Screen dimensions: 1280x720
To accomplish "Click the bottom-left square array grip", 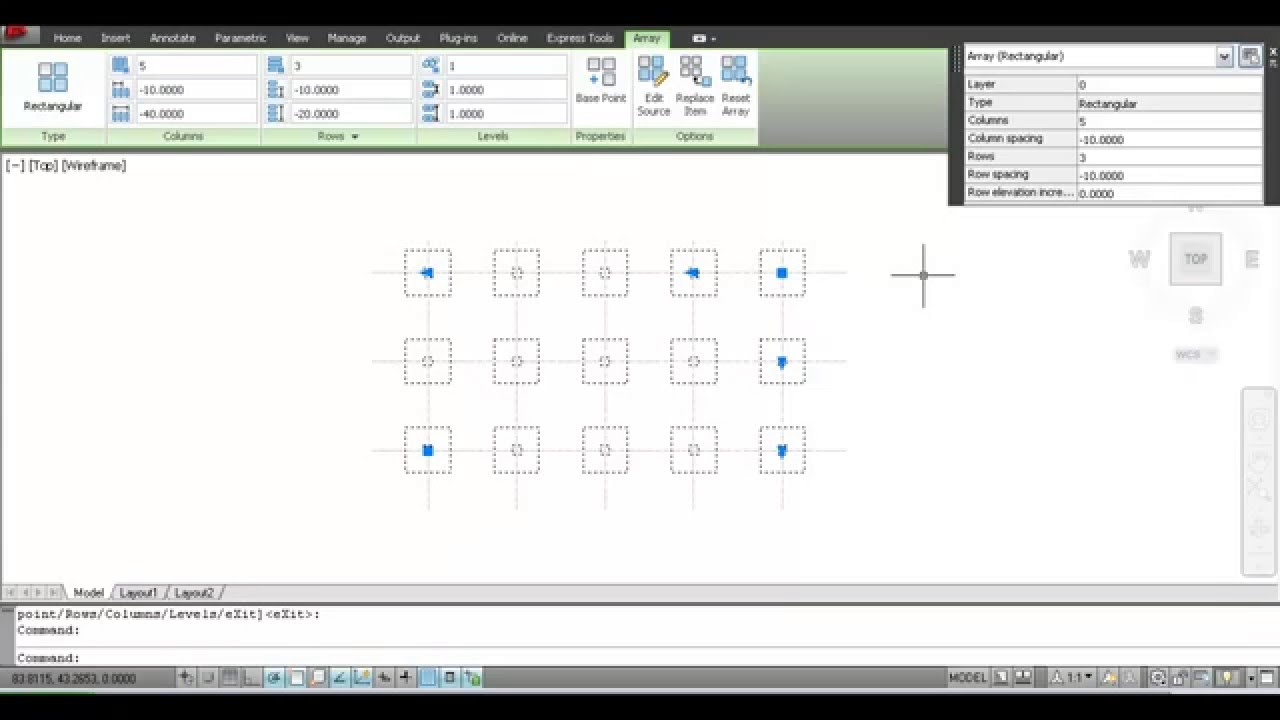I will click(428, 450).
